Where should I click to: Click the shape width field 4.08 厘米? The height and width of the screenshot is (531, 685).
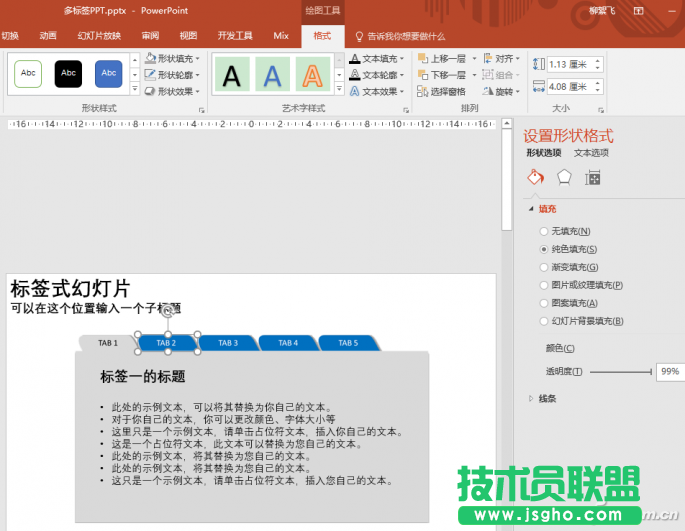[570, 87]
